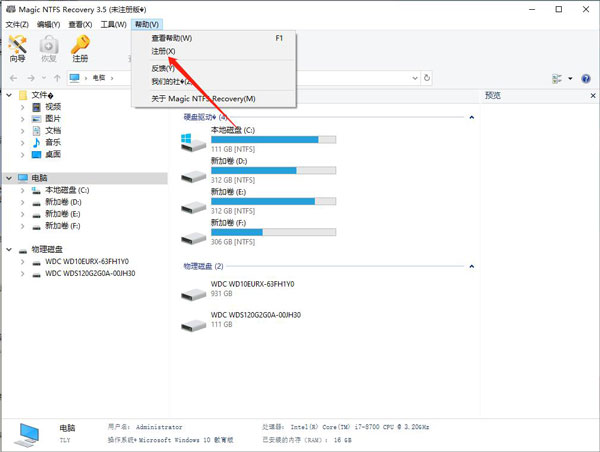Click the 新加卷 (F:) drive icon
The image size is (600, 452).
193,238
